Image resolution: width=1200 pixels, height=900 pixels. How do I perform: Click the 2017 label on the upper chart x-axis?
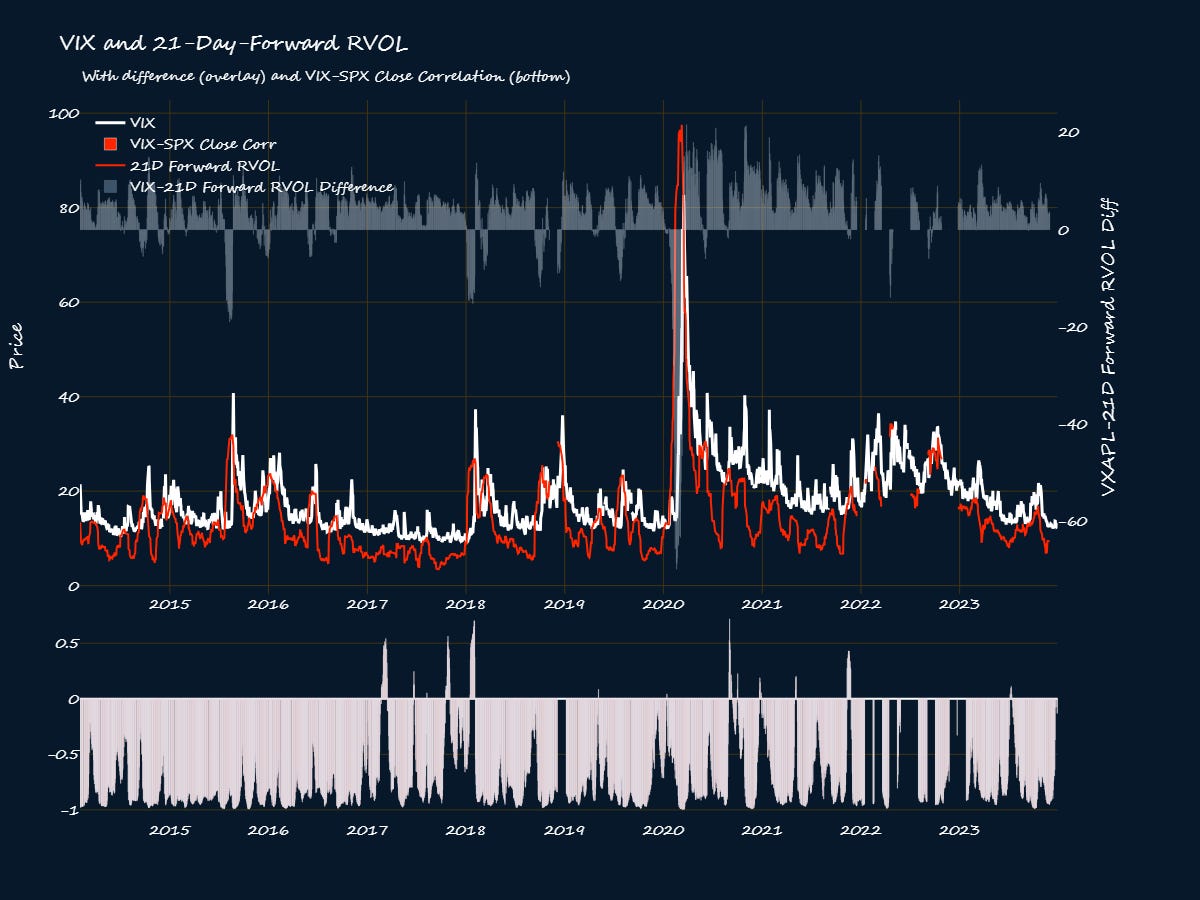[x=367, y=604]
